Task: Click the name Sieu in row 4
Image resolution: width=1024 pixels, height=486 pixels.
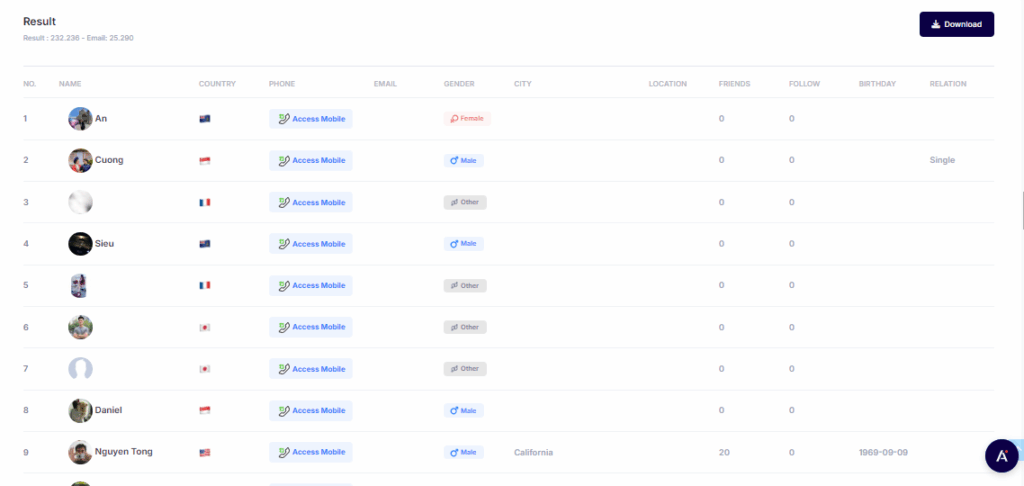Action: coord(104,244)
